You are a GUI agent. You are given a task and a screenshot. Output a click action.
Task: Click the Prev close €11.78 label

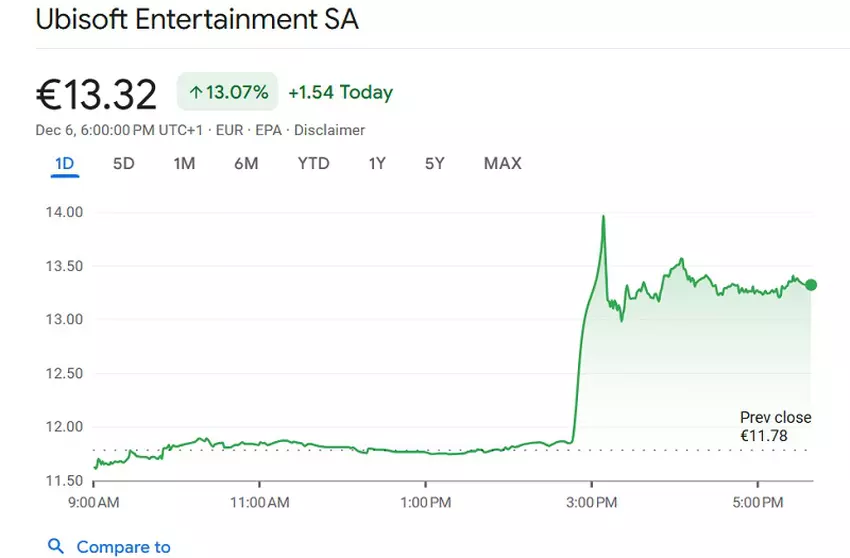click(775, 426)
